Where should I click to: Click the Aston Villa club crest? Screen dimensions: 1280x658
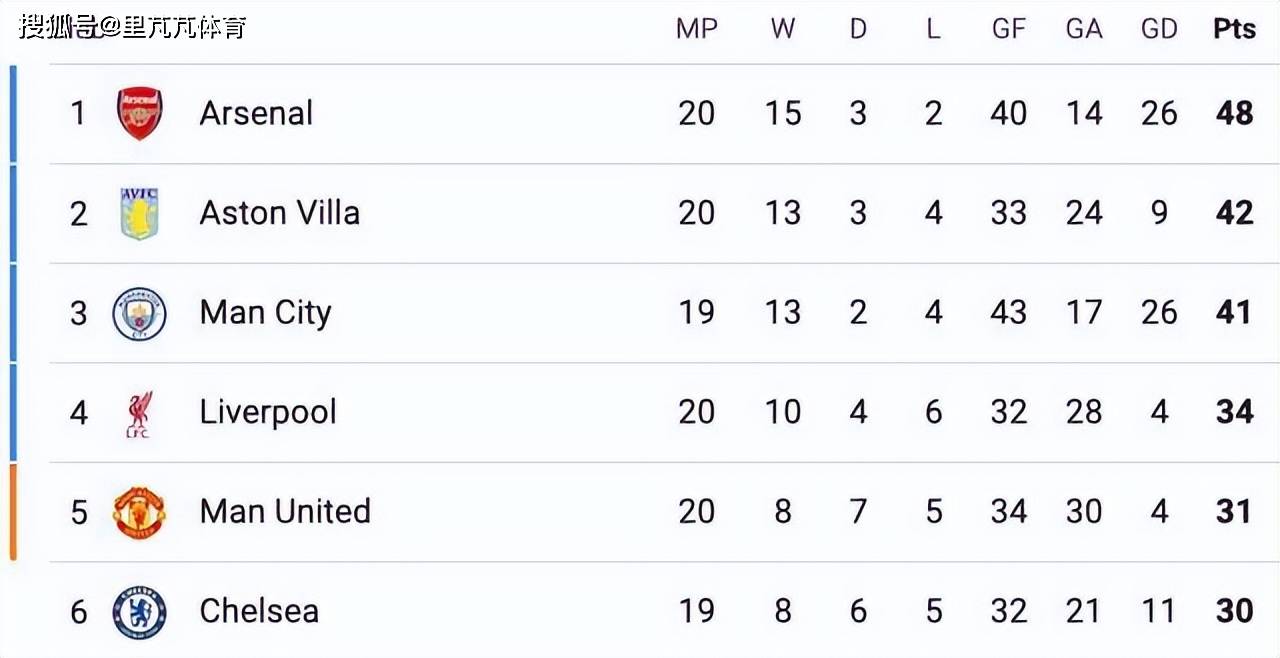click(139, 213)
